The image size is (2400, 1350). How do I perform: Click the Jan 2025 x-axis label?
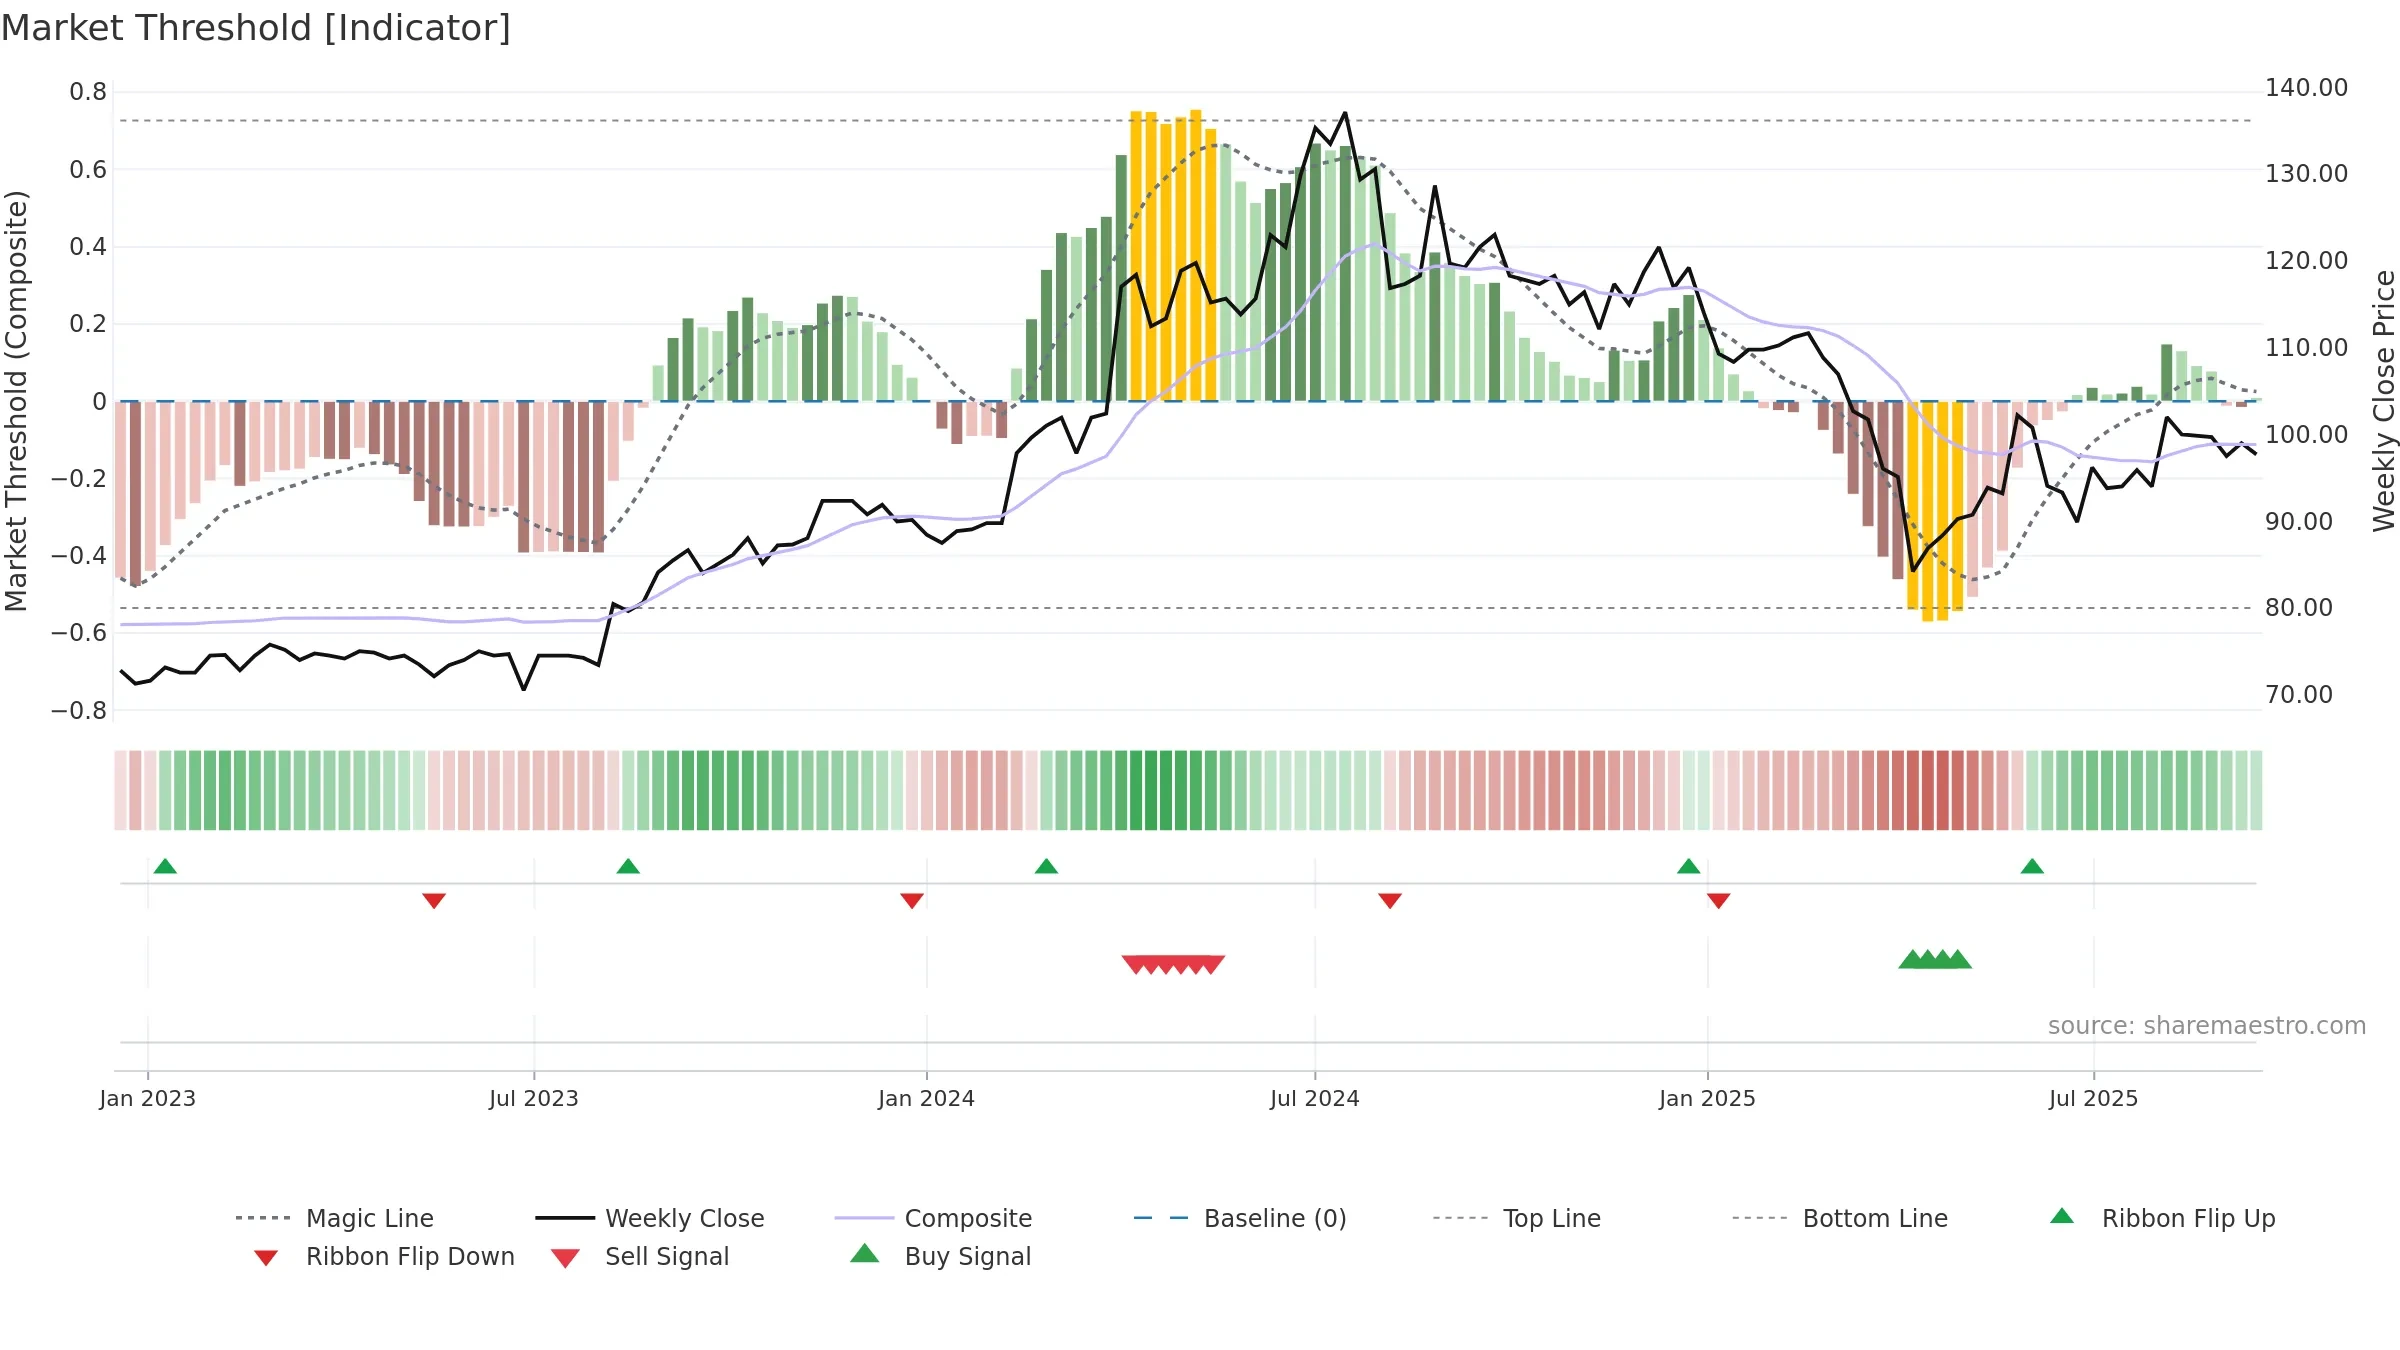click(1708, 1098)
